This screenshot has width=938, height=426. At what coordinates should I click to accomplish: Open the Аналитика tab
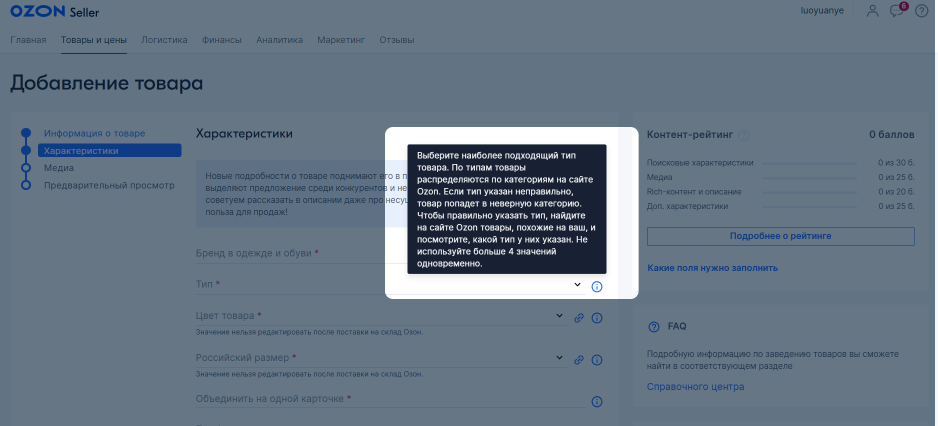pyautogui.click(x=279, y=40)
